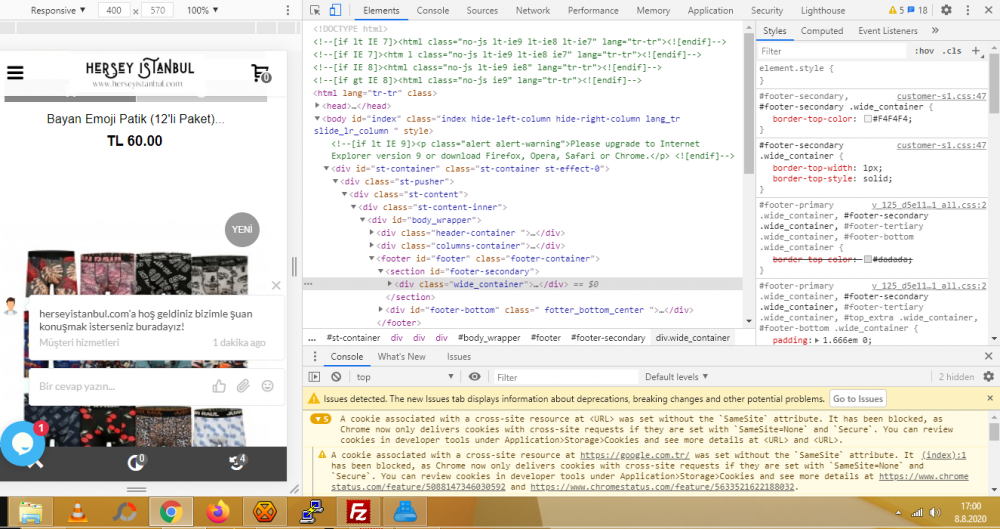Viewport: 1000px width, 529px height.
Task: Open the customer-s1.css:47 source link
Action: point(941,96)
